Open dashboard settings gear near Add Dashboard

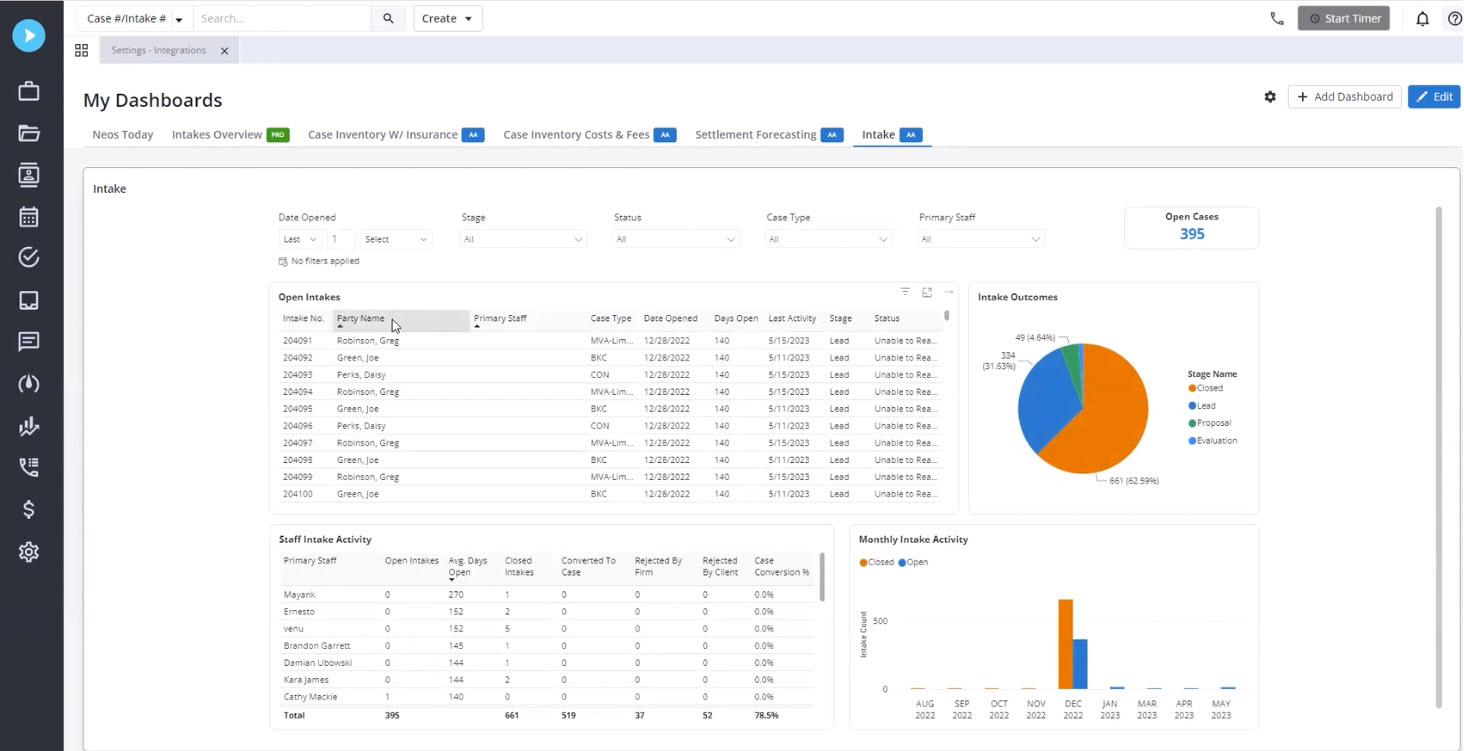pyautogui.click(x=1270, y=97)
